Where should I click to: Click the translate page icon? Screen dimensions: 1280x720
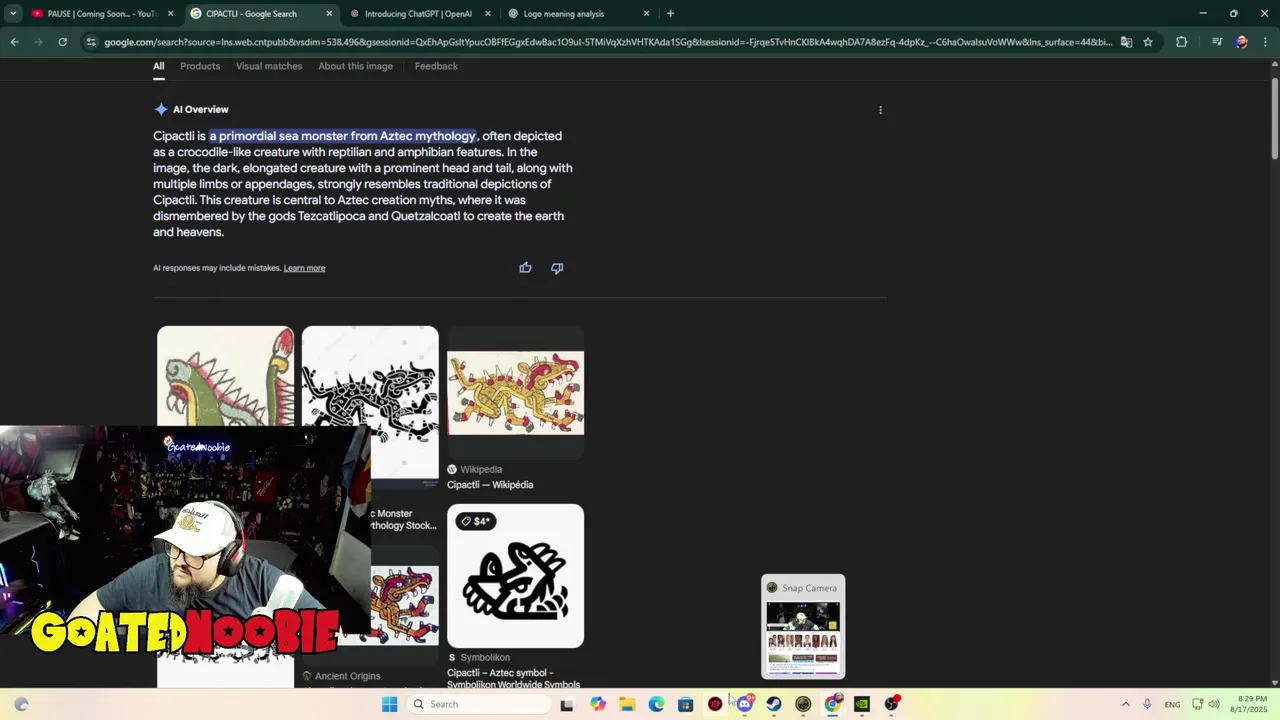point(1126,42)
